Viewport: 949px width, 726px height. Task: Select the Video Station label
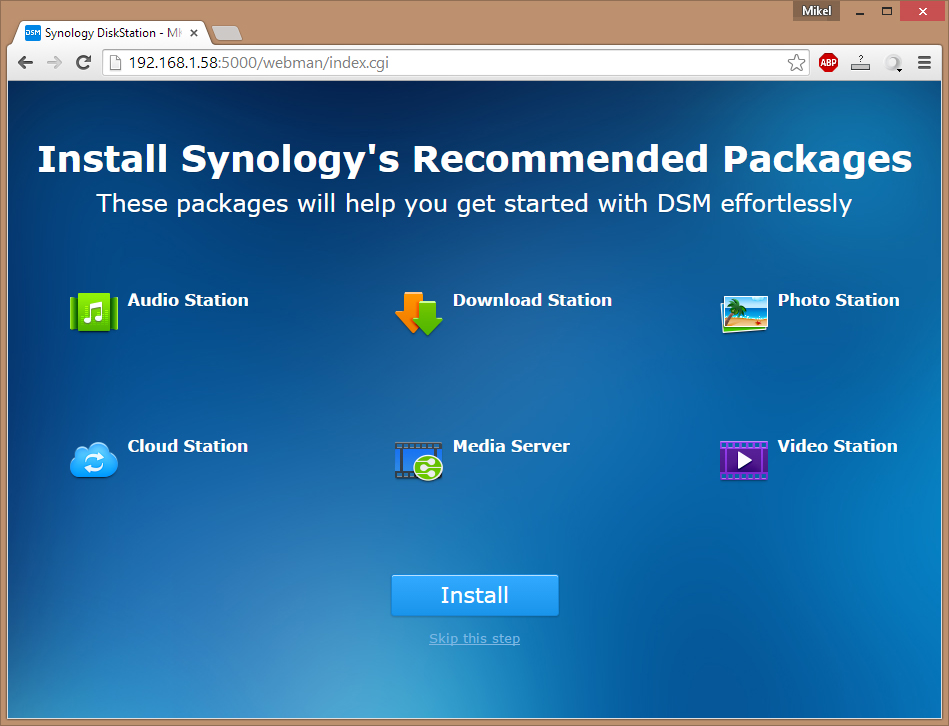click(x=838, y=446)
